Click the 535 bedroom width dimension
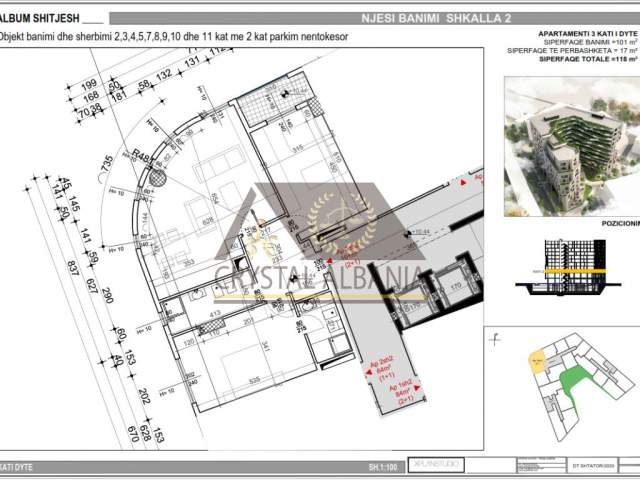 (x=254, y=380)
